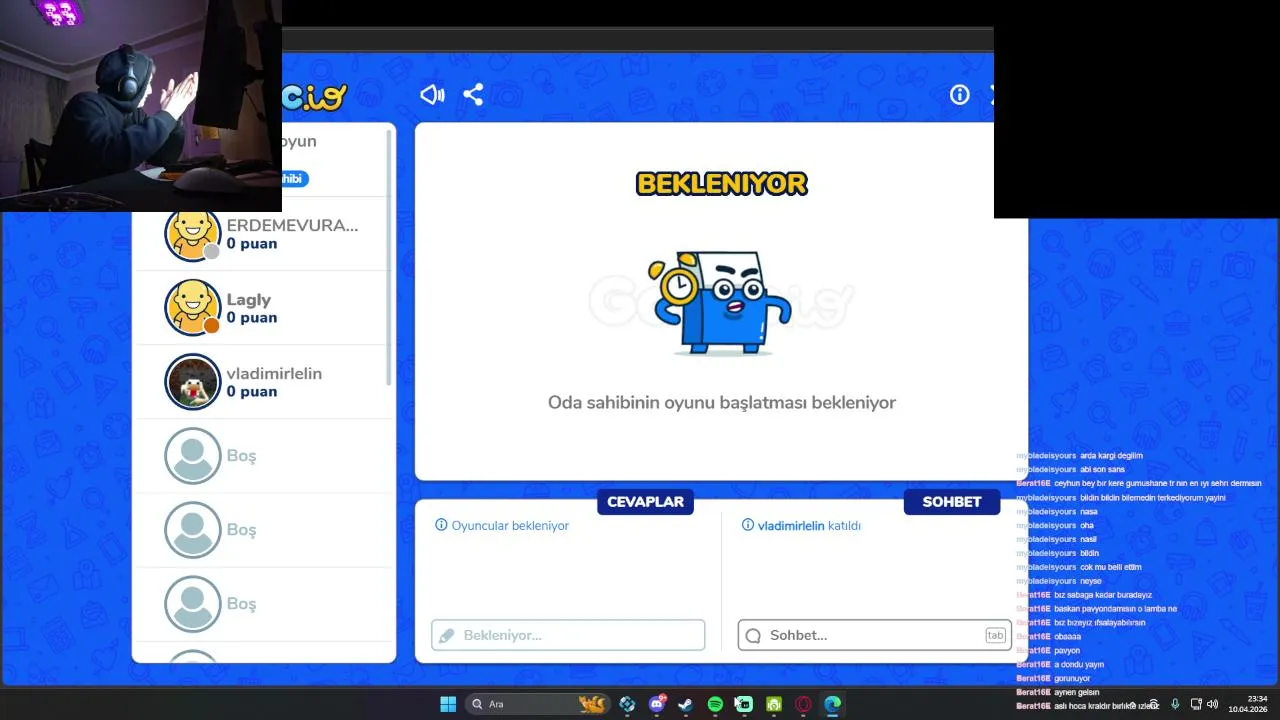
Task: Open vladimirlelin profile picture
Action: (x=192, y=381)
